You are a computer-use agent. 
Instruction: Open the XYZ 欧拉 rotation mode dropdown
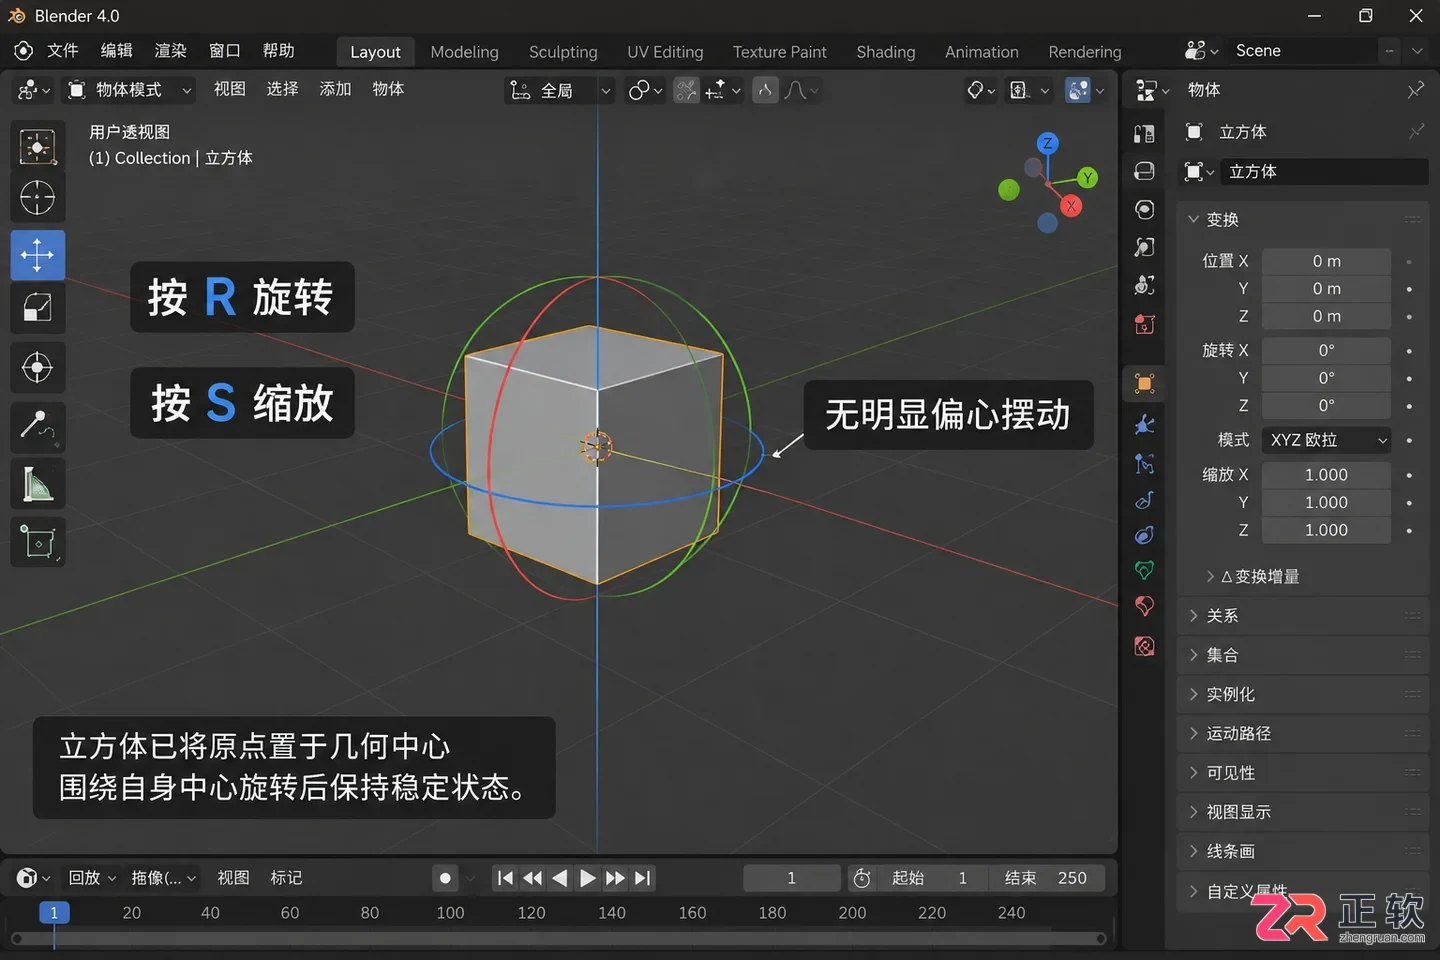(x=1327, y=440)
